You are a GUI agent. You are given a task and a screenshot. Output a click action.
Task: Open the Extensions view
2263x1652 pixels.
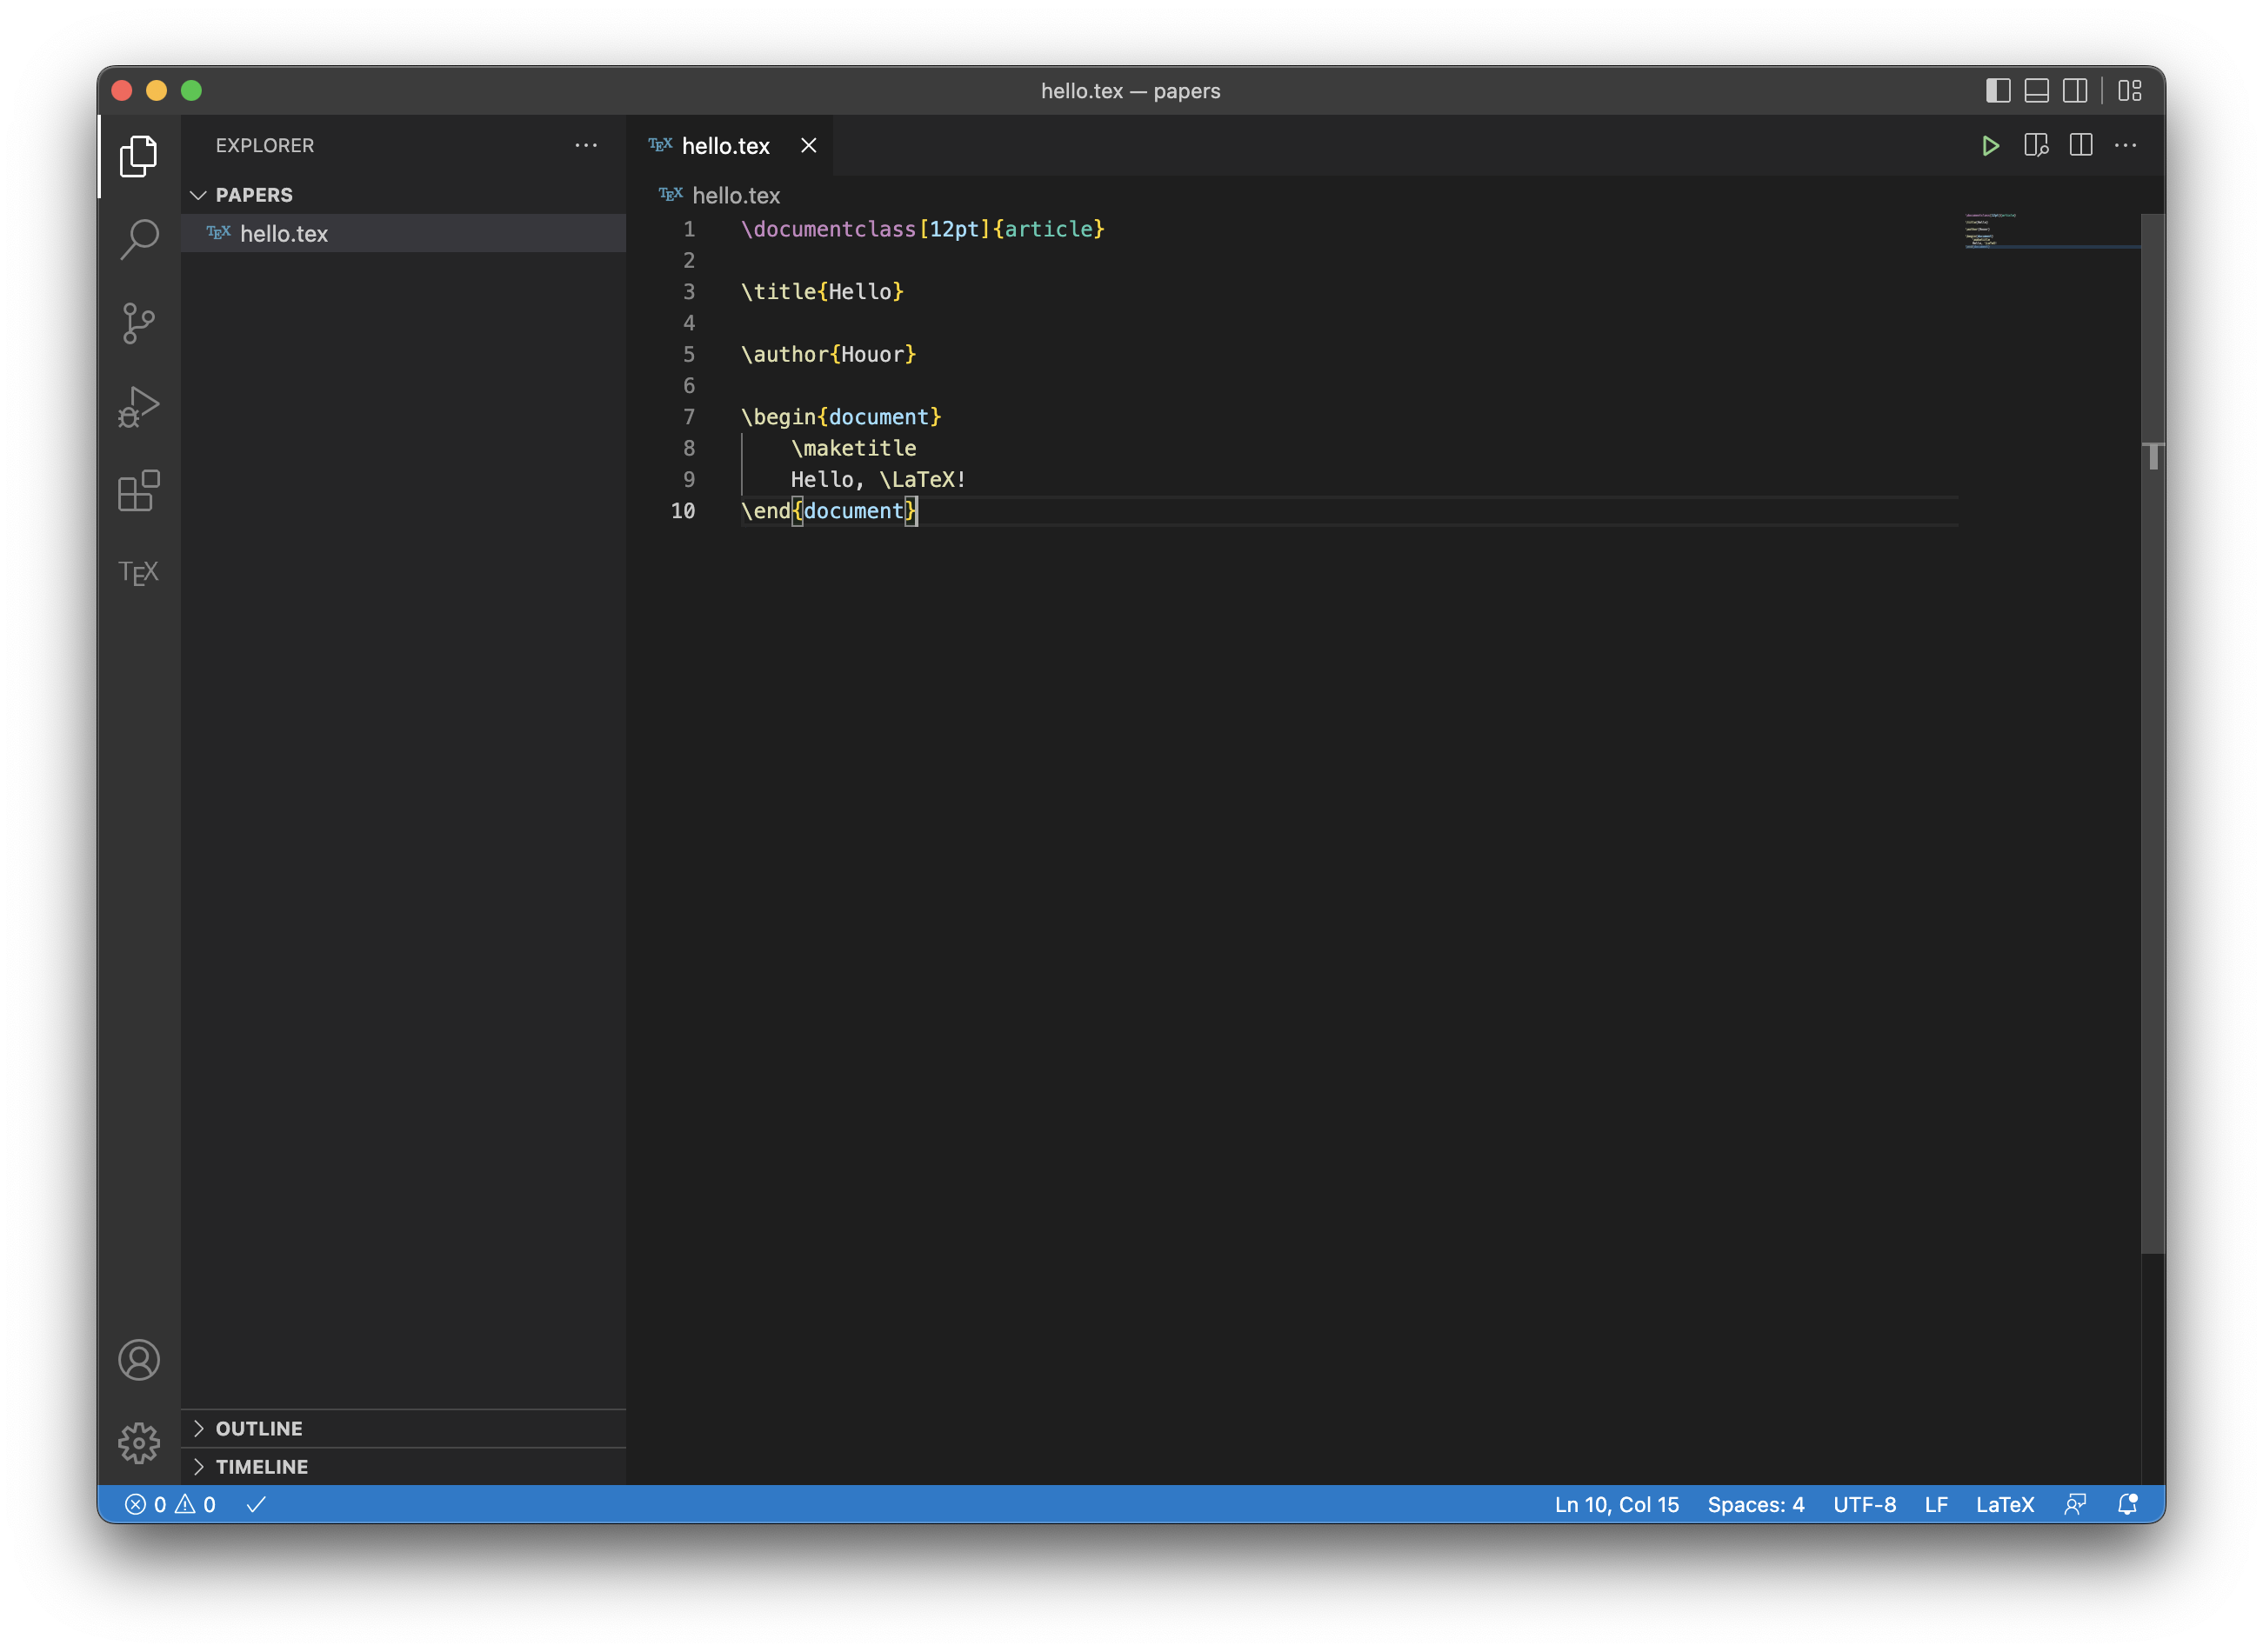point(139,490)
